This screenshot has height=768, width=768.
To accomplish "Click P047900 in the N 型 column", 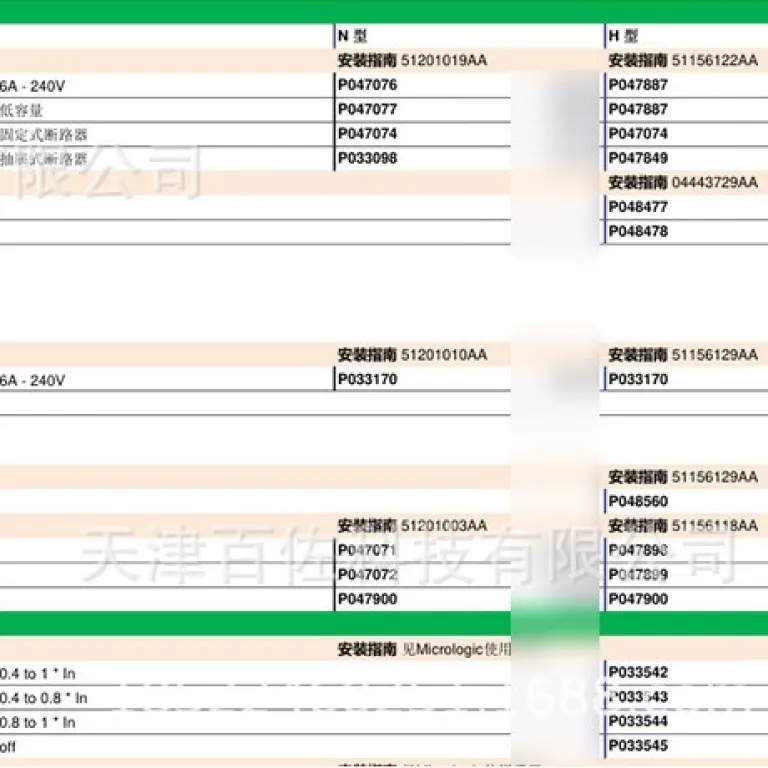I will 367,599.
